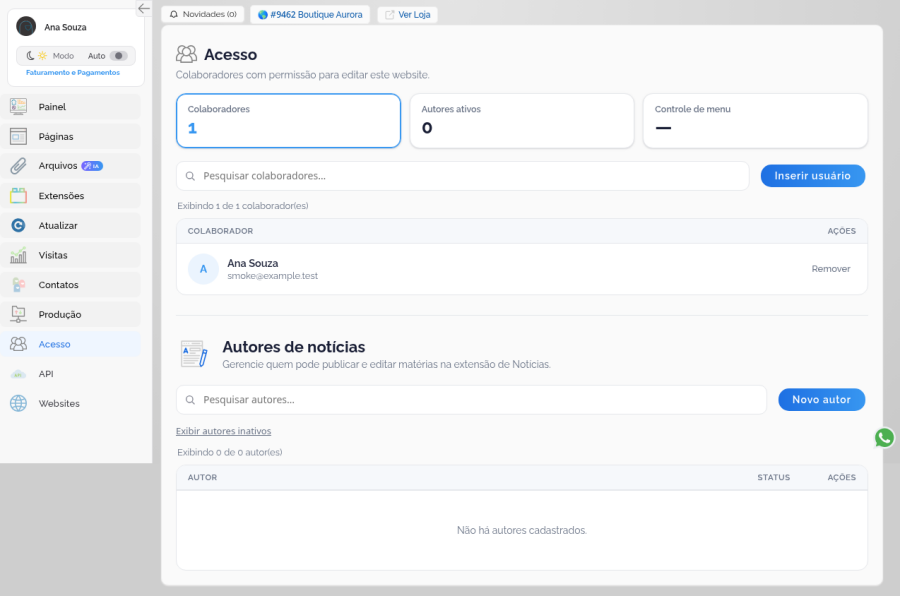Open the Extensões menu label
The width and height of the screenshot is (900, 596).
pos(61,196)
